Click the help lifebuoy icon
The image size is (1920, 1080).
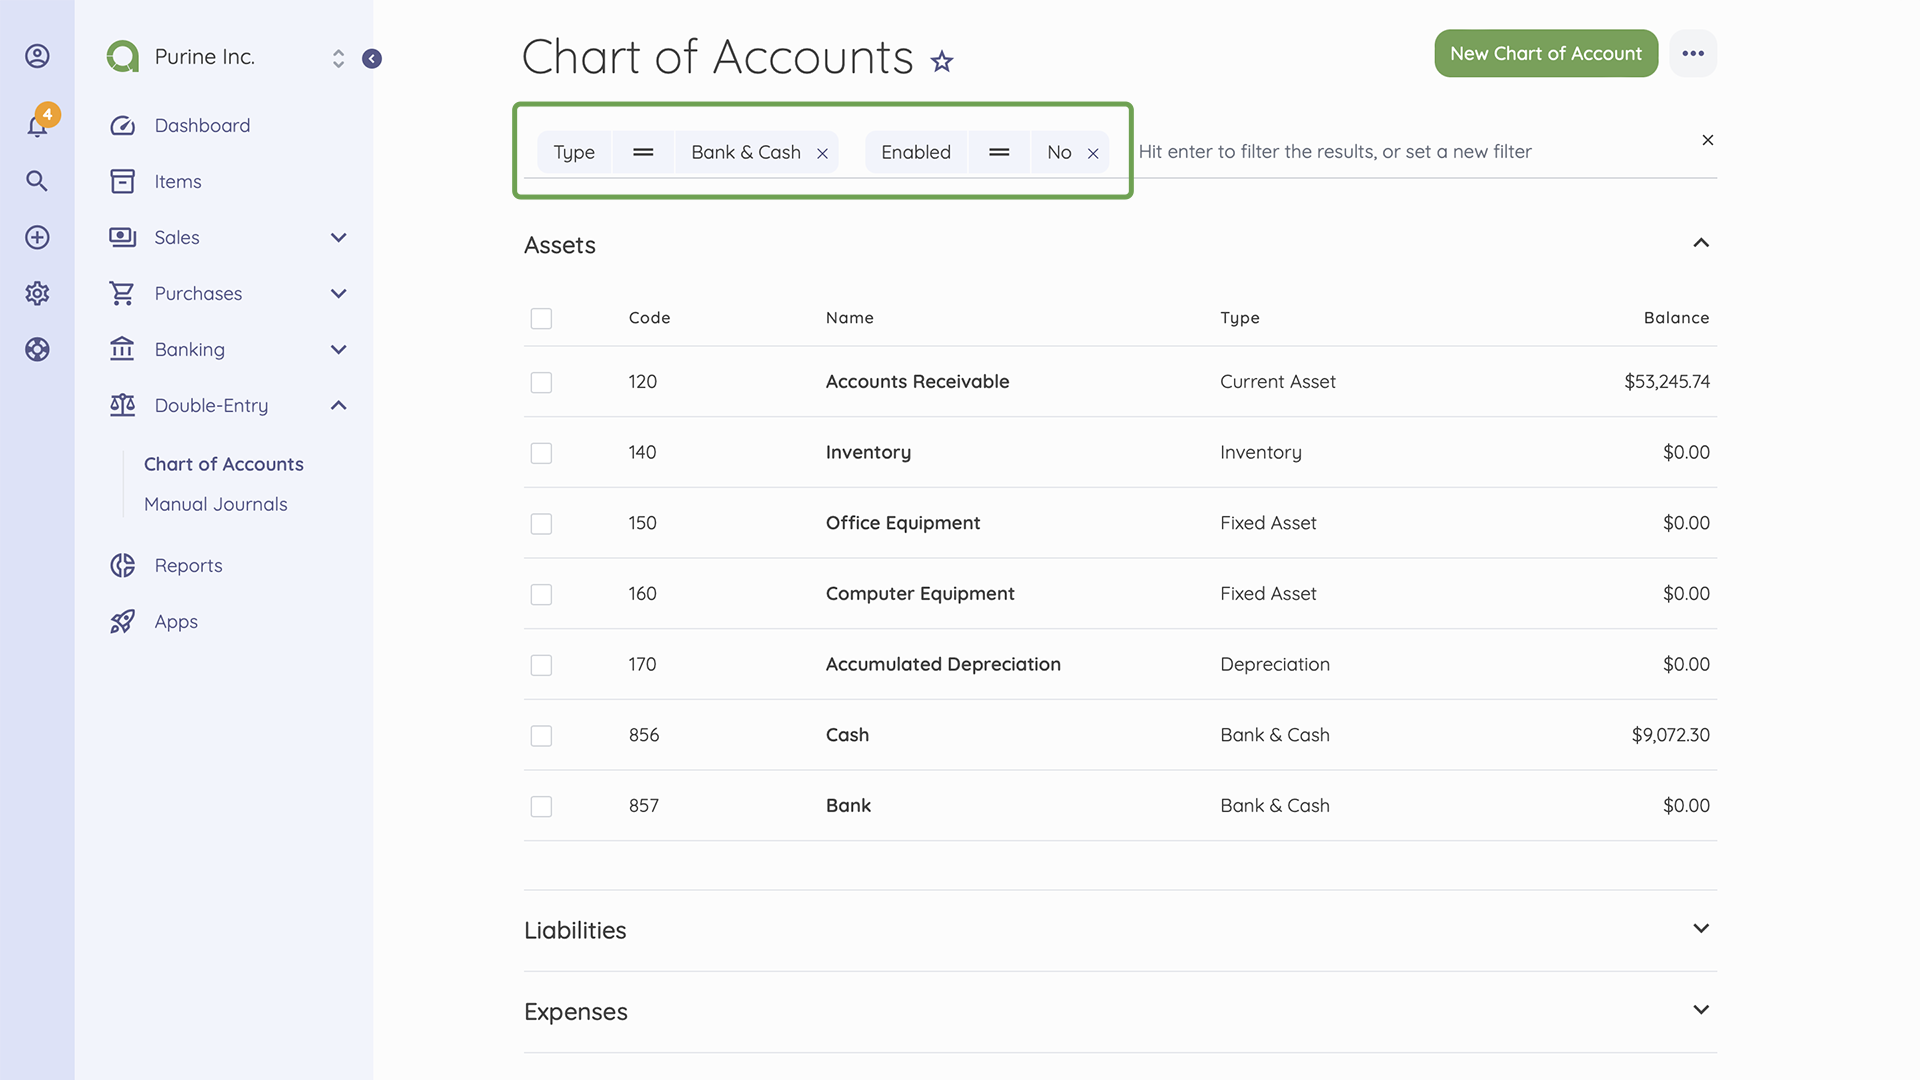pyautogui.click(x=37, y=349)
